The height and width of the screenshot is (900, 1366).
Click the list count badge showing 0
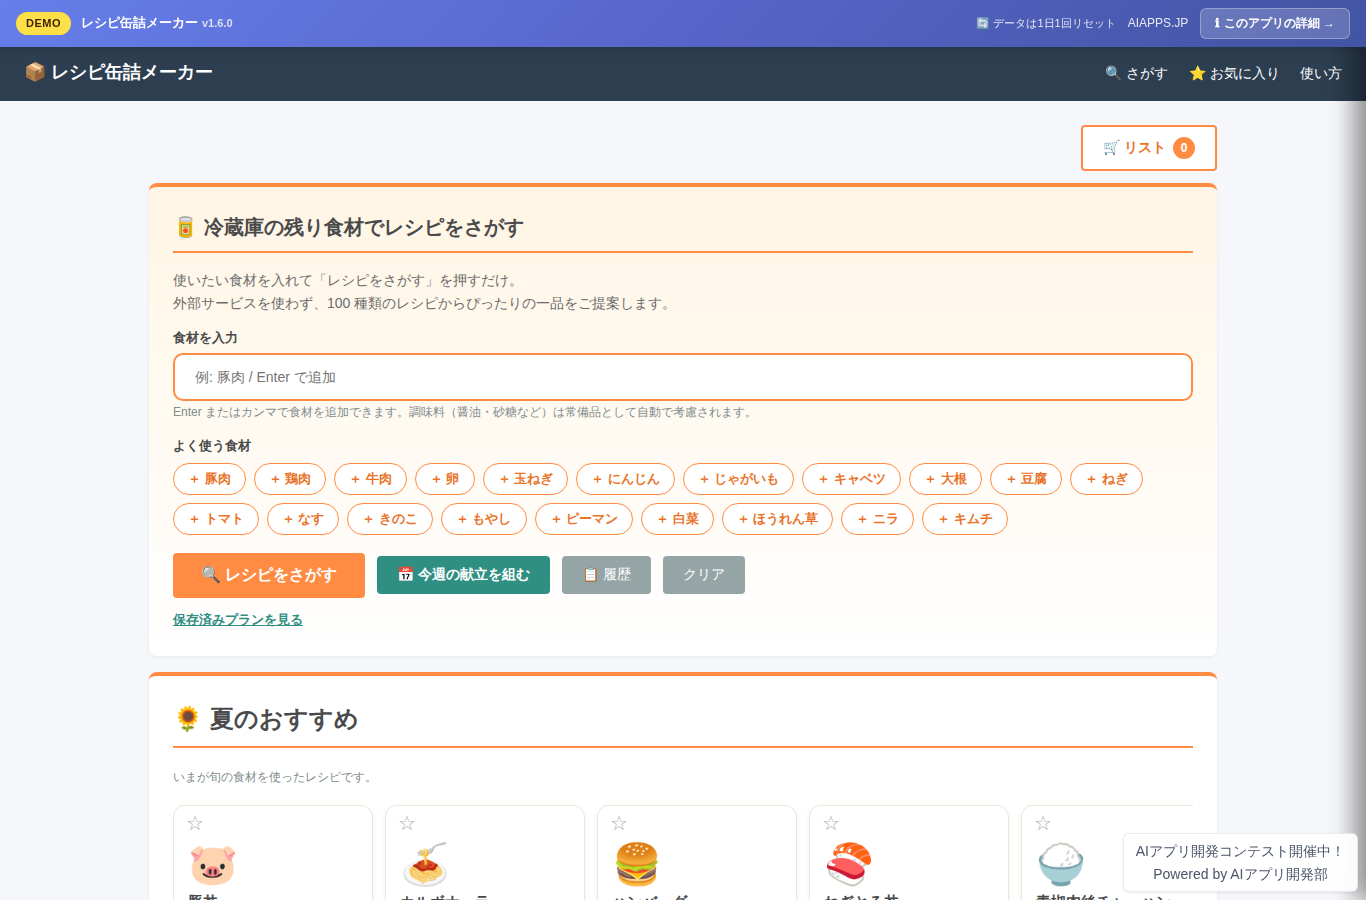click(x=1184, y=148)
